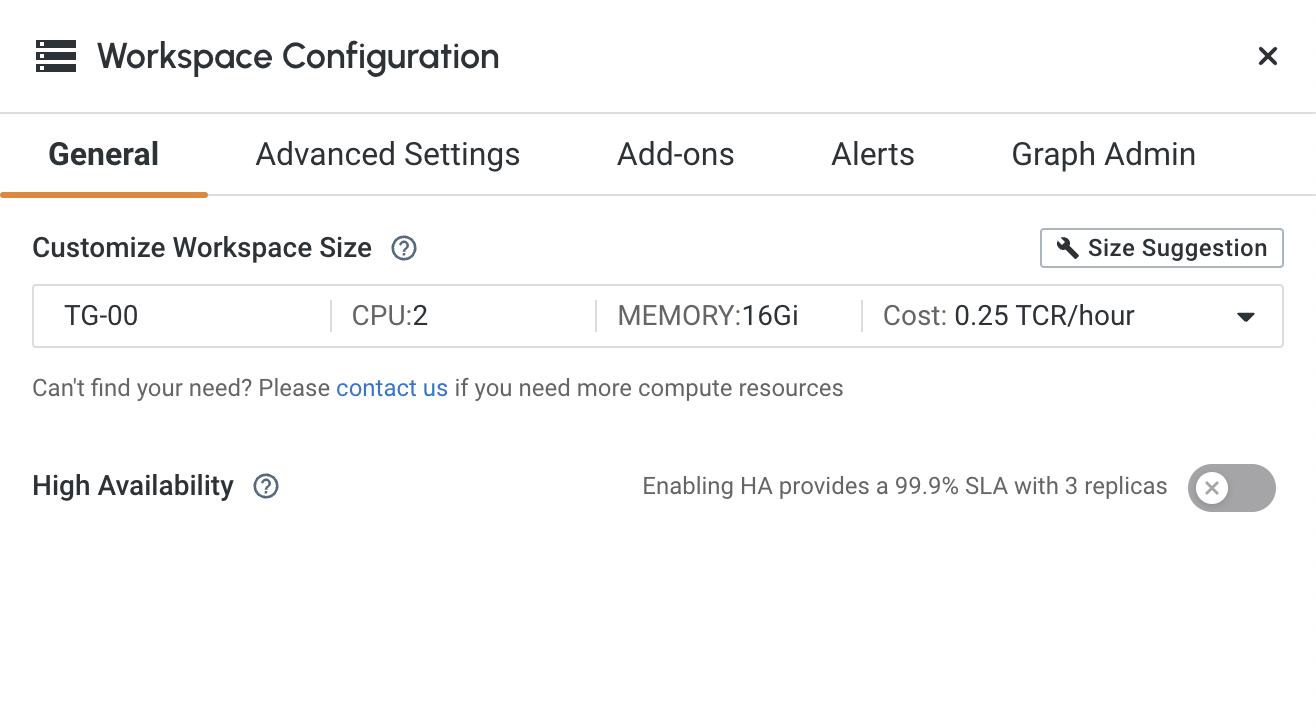
Task: Click the Workspace Configuration title text
Action: pos(298,56)
